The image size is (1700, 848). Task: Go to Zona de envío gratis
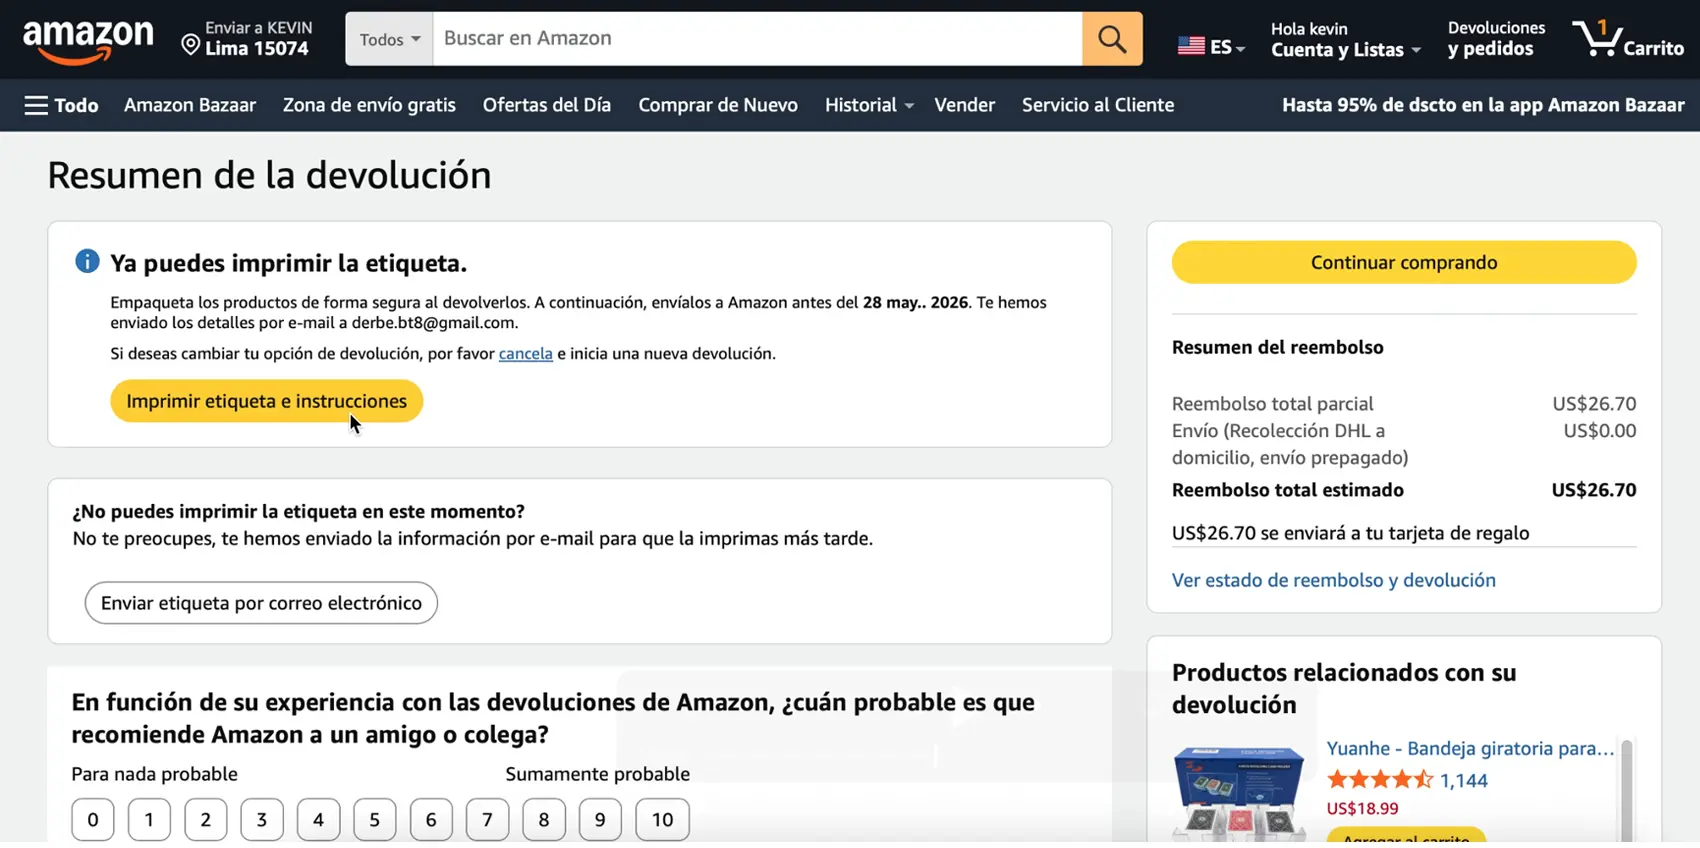[x=369, y=105]
